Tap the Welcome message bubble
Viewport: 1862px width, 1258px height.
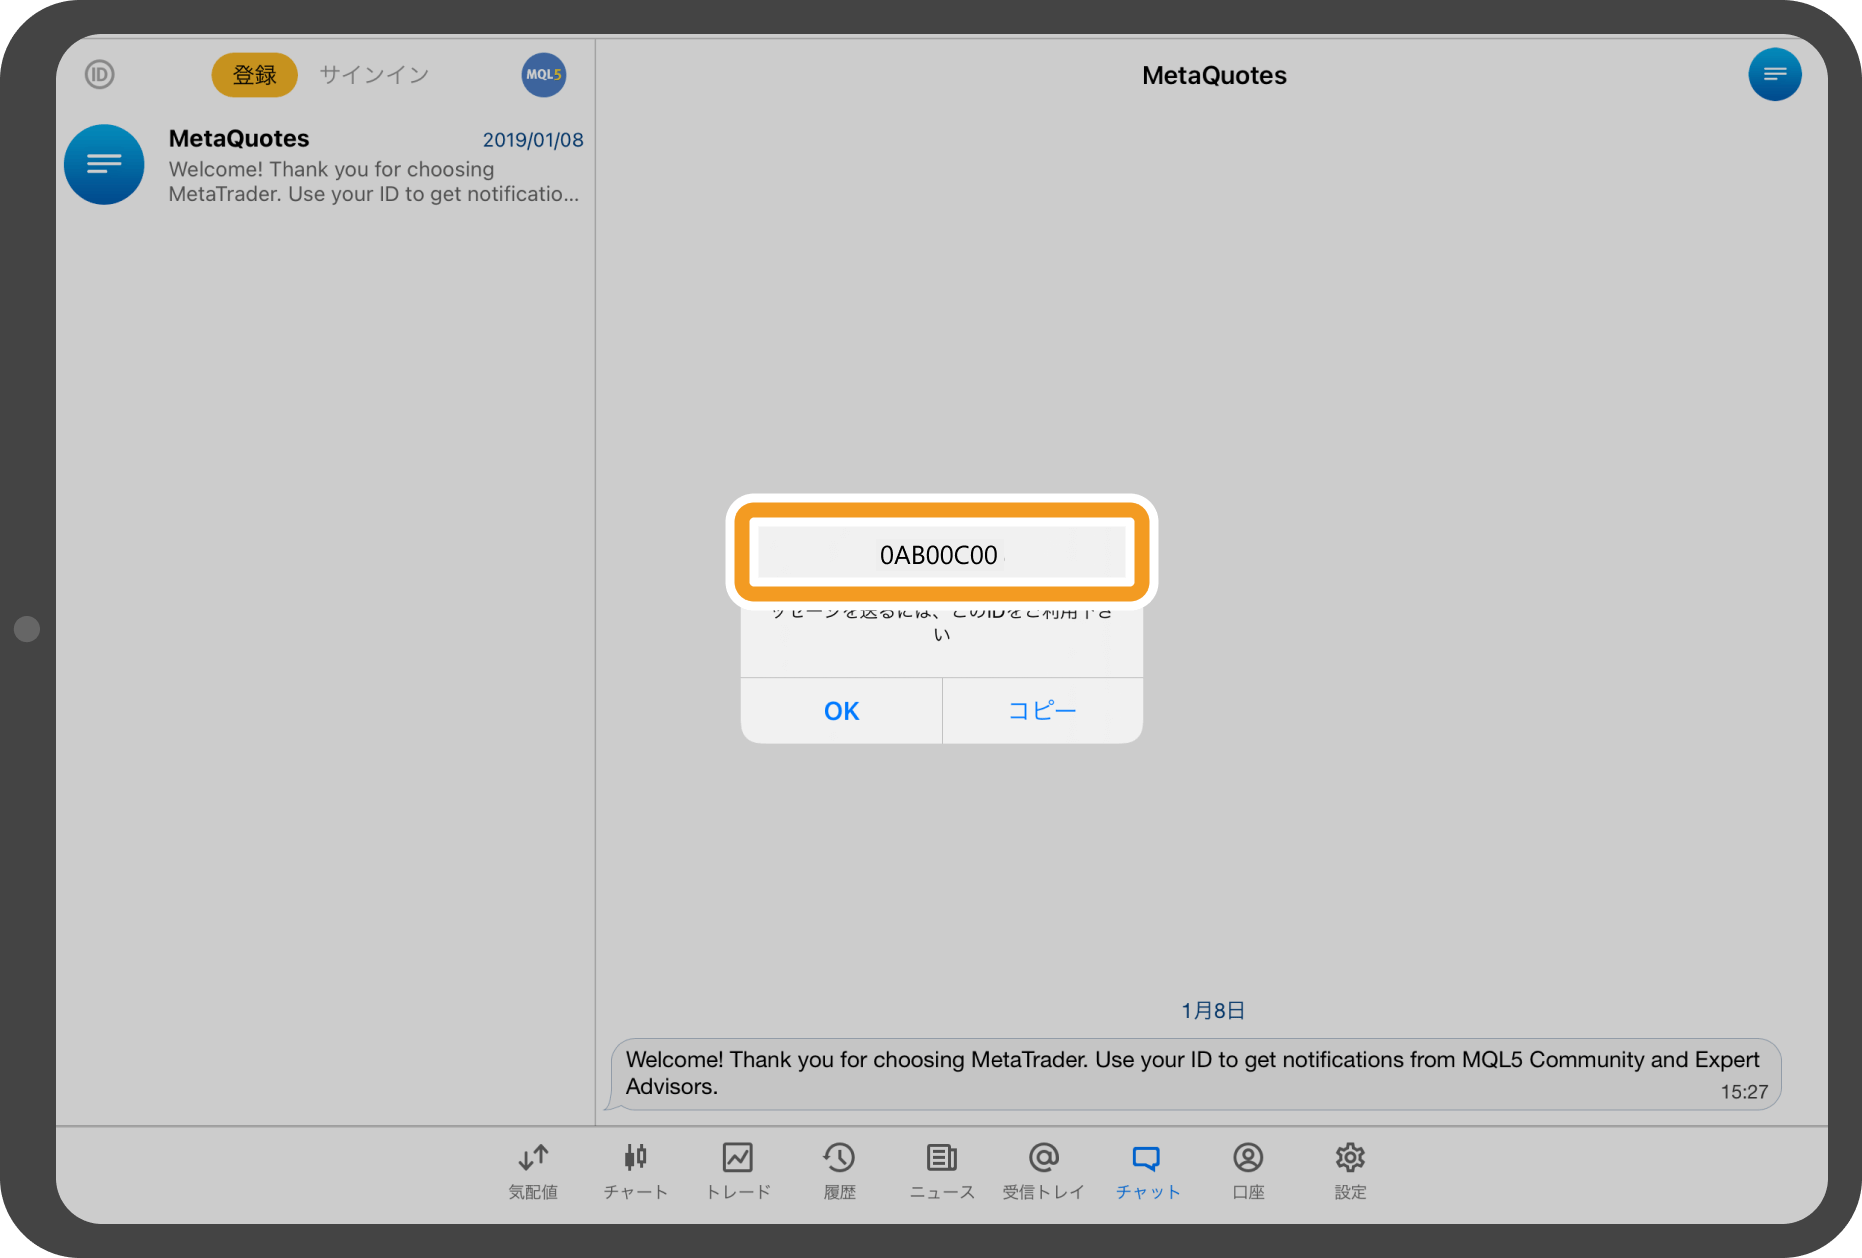click(1195, 1073)
